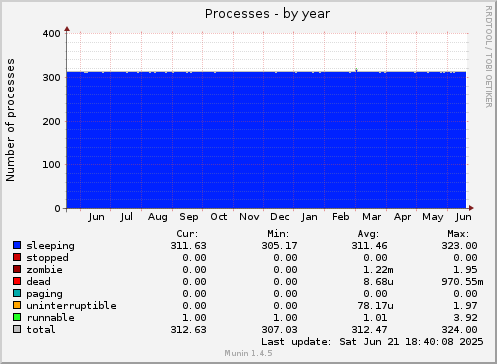Click the blue sleeping area in graph
The height and width of the screenshot is (364, 497).
(x=266, y=140)
